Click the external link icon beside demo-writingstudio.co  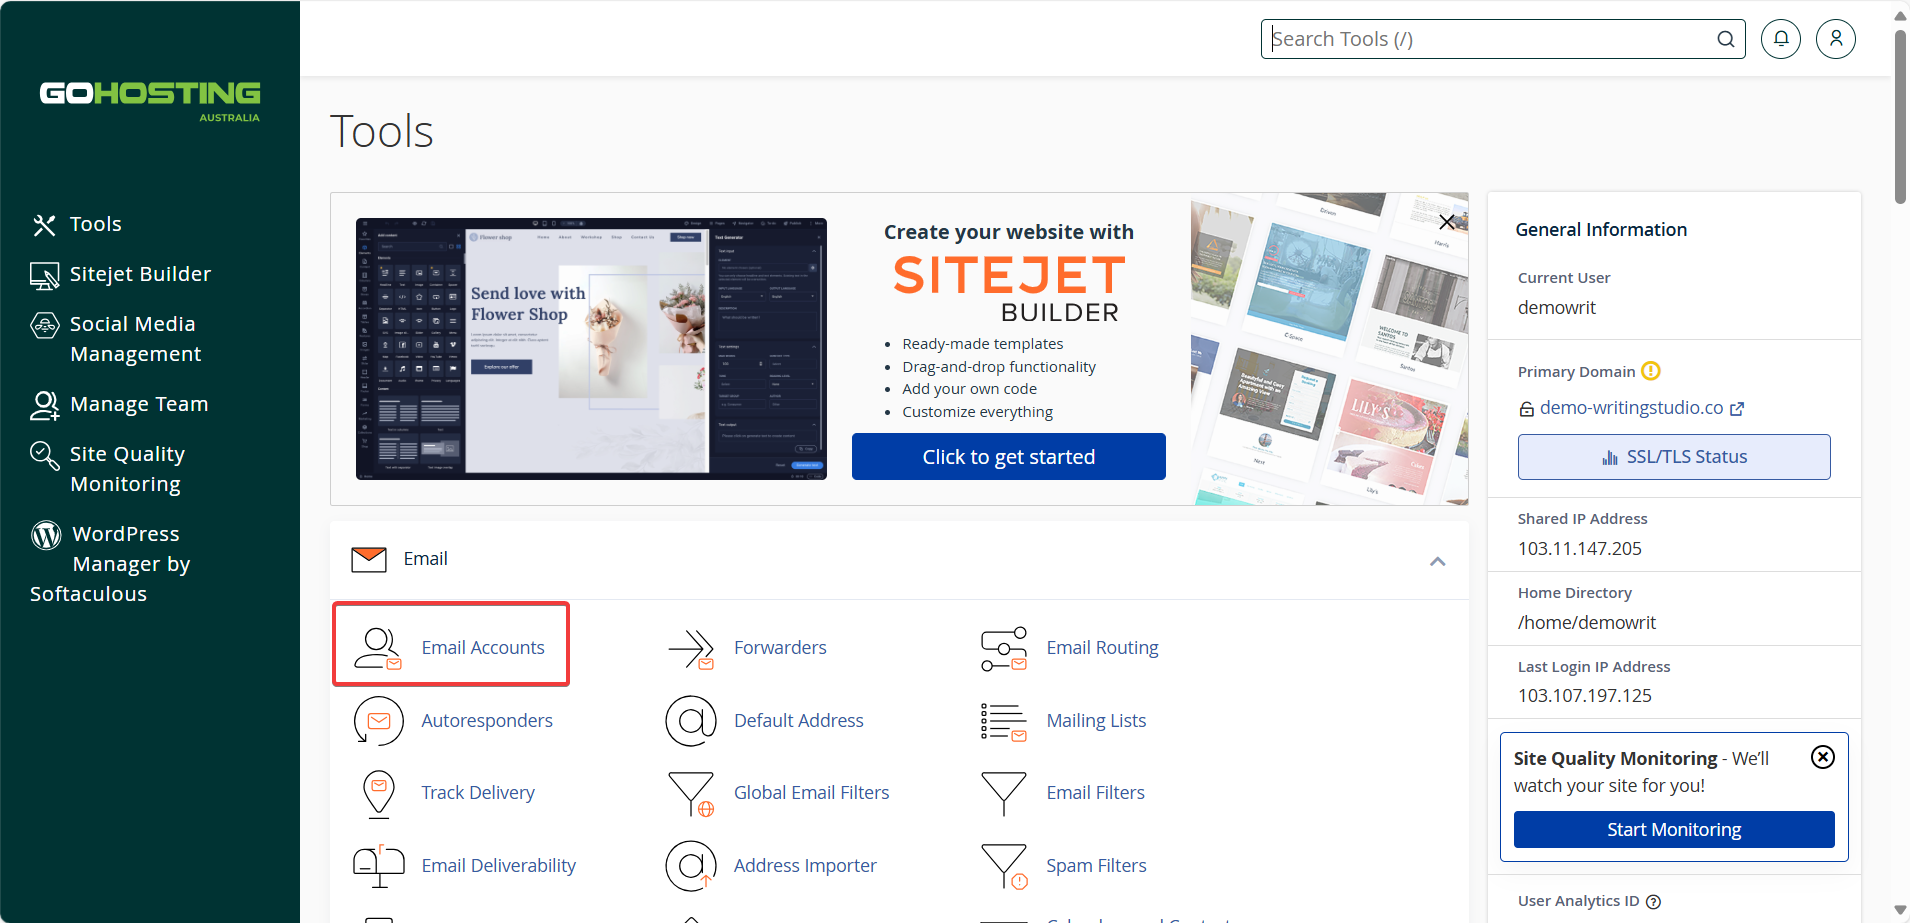pyautogui.click(x=1737, y=409)
